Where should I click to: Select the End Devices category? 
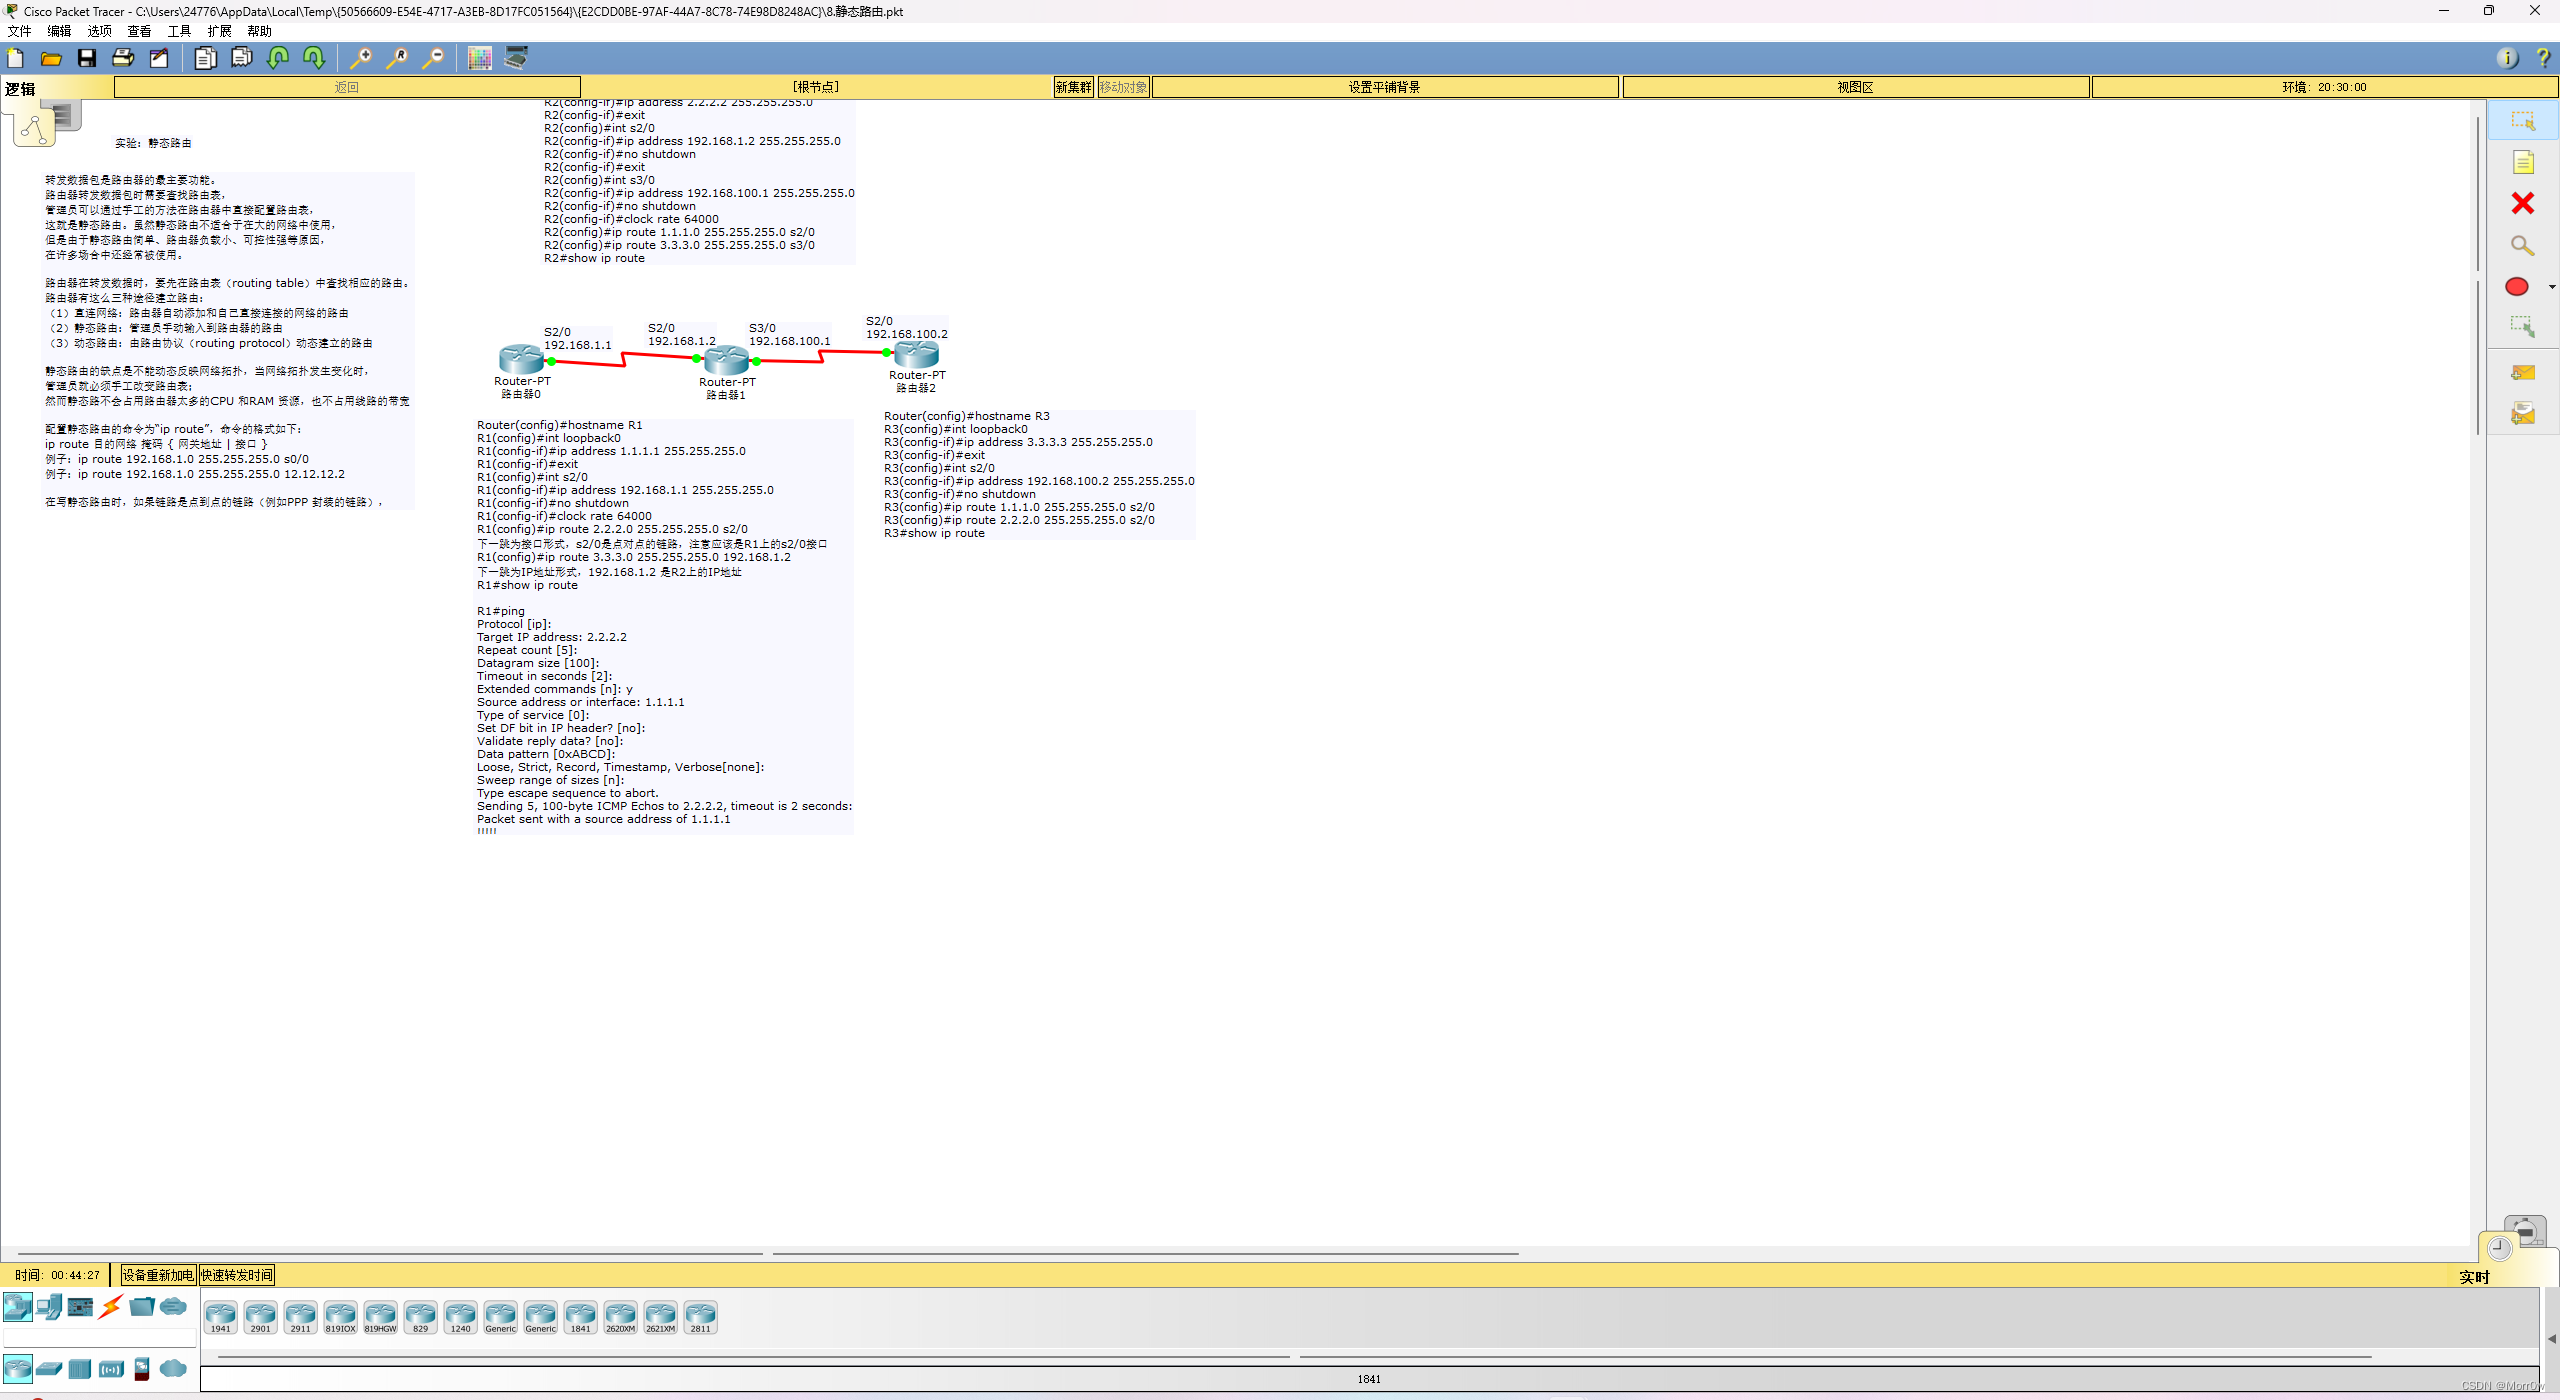click(49, 1306)
